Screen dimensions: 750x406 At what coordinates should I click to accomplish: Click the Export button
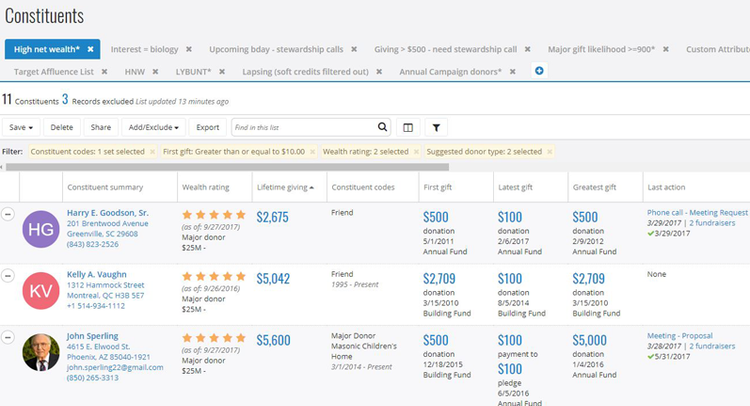coord(207,128)
